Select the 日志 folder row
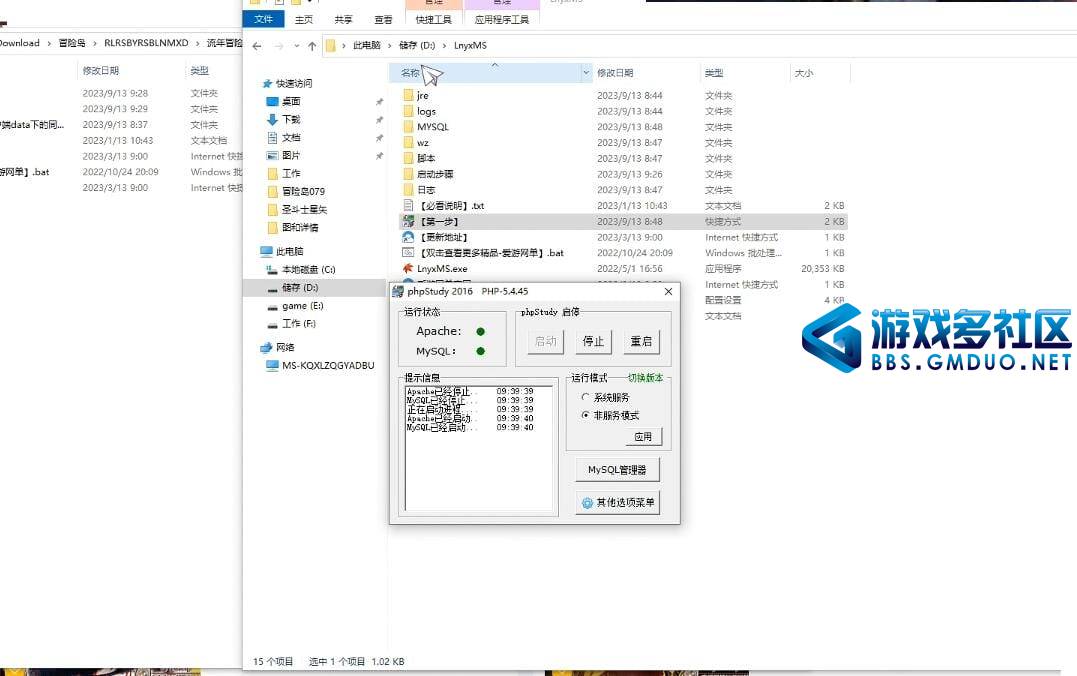 624,190
